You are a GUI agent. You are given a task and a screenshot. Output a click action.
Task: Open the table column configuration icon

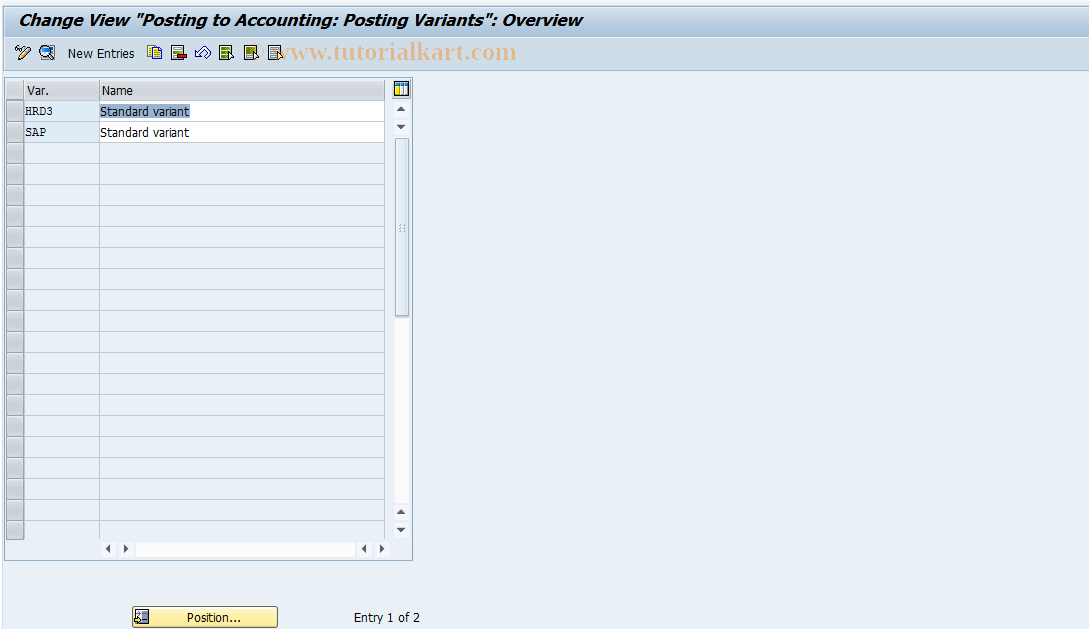(x=401, y=89)
